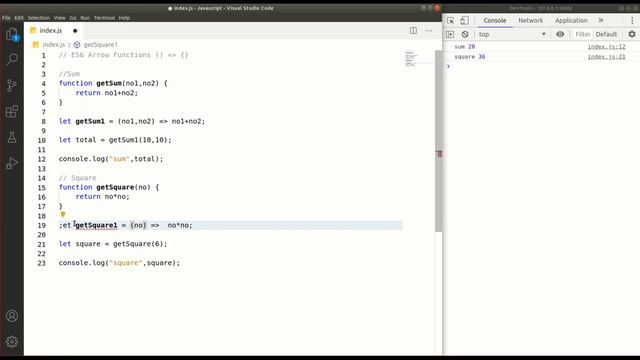Open editor More Actions ellipsis
This screenshot has width=640, height=360.
pyautogui.click(x=429, y=31)
